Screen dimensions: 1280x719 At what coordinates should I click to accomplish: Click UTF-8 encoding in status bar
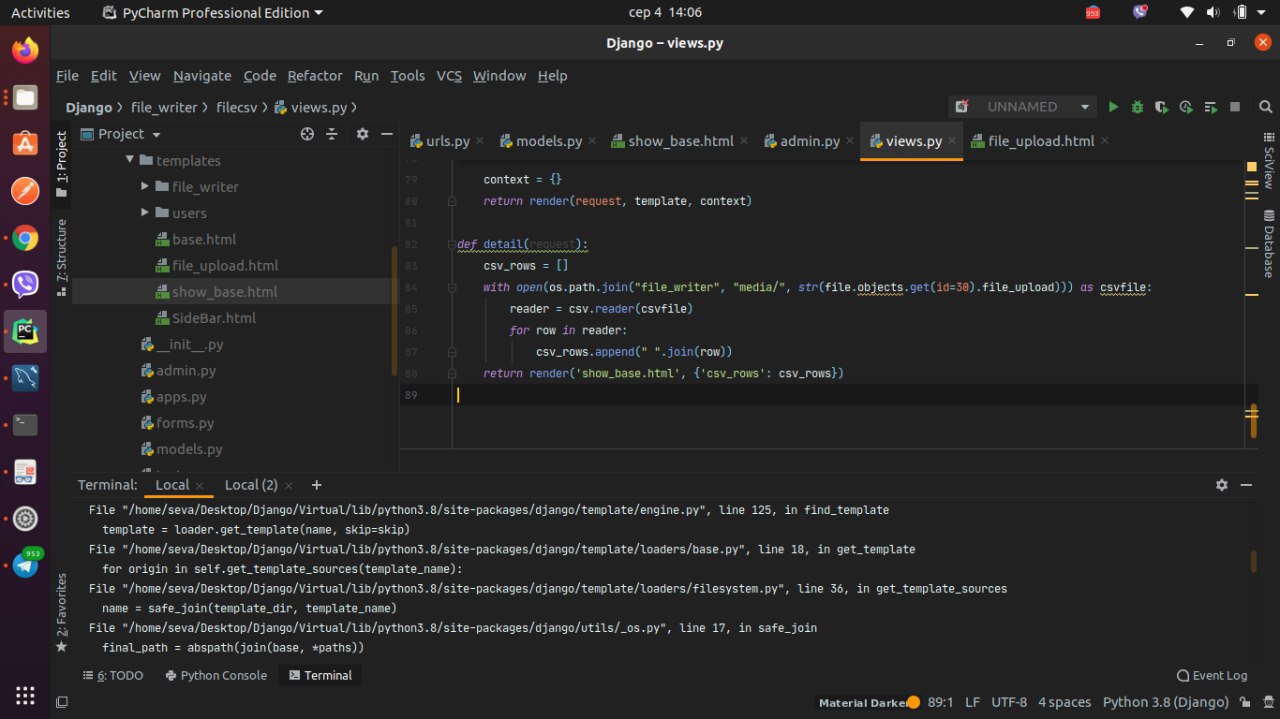click(1009, 703)
